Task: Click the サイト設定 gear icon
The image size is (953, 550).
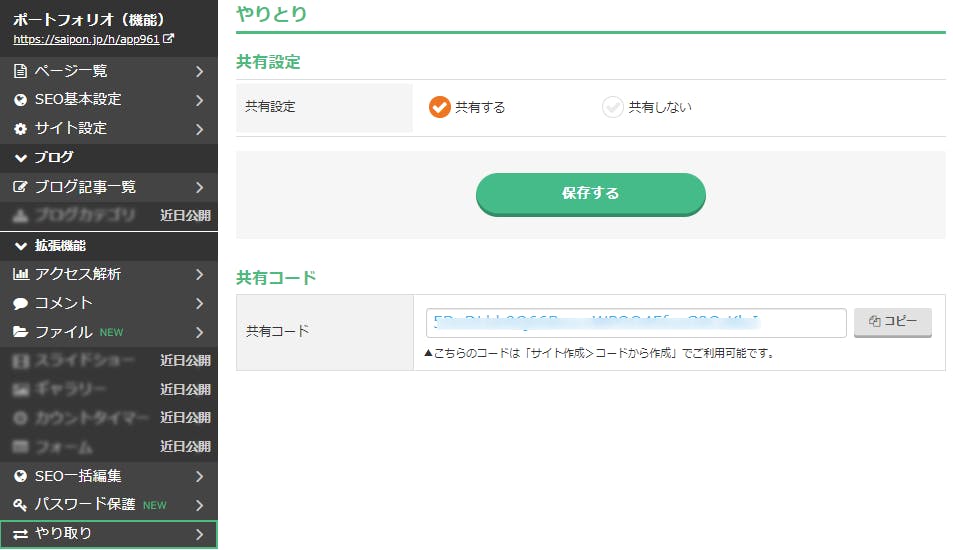Action: (x=20, y=129)
